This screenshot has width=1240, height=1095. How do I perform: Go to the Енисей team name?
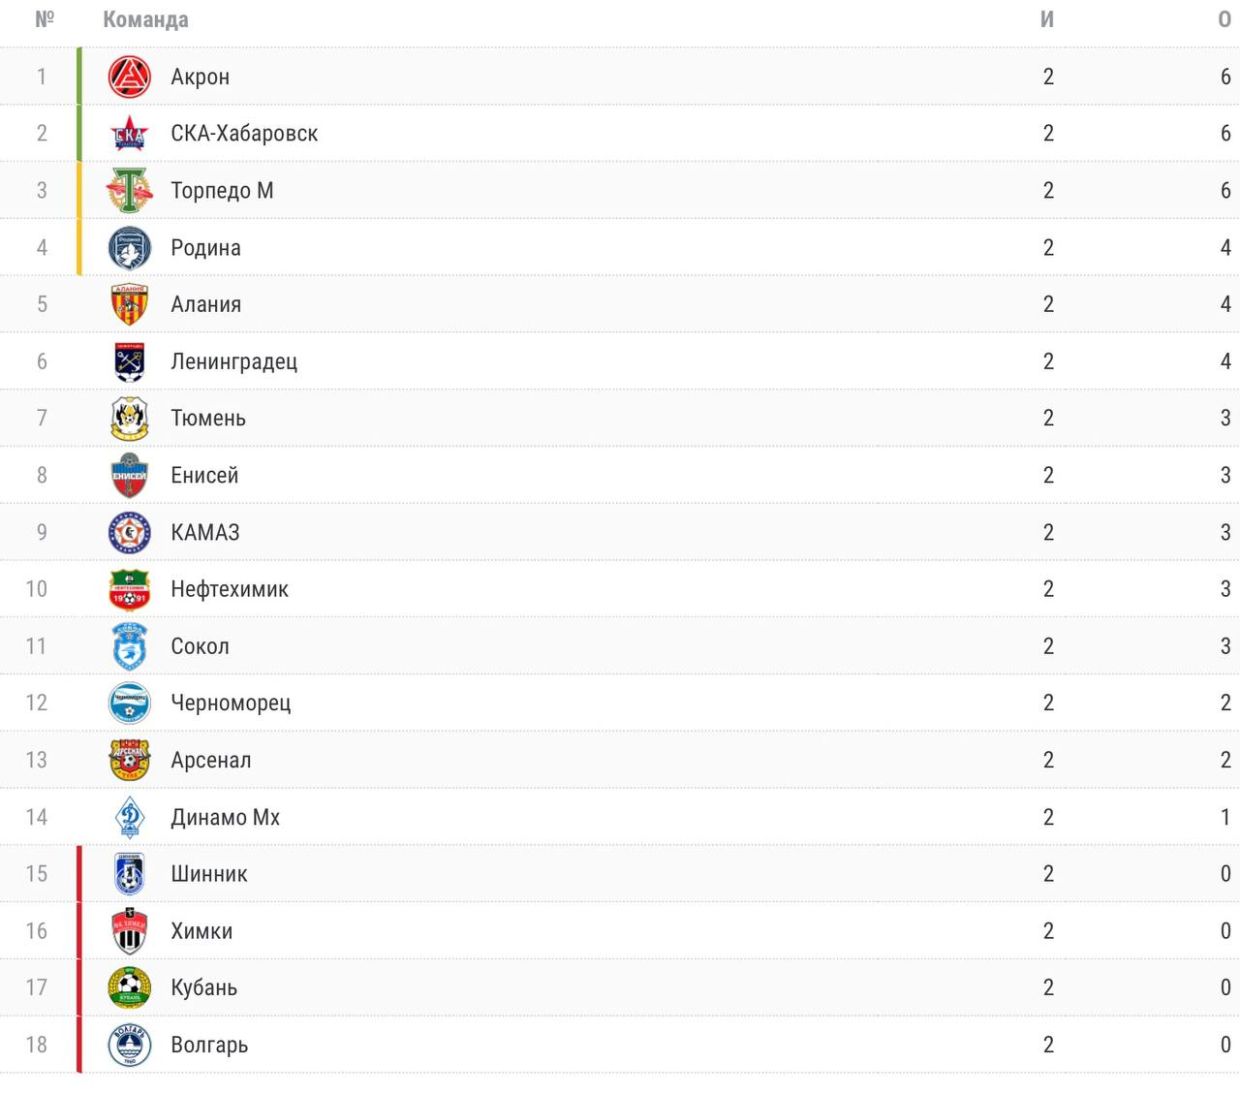(204, 476)
